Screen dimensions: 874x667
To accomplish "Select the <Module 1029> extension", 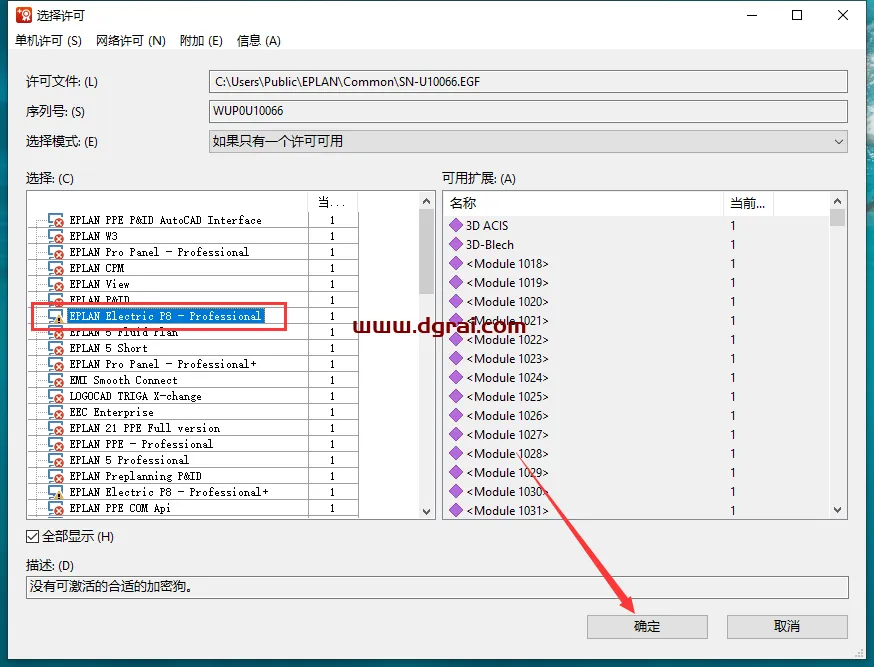I will [x=507, y=473].
